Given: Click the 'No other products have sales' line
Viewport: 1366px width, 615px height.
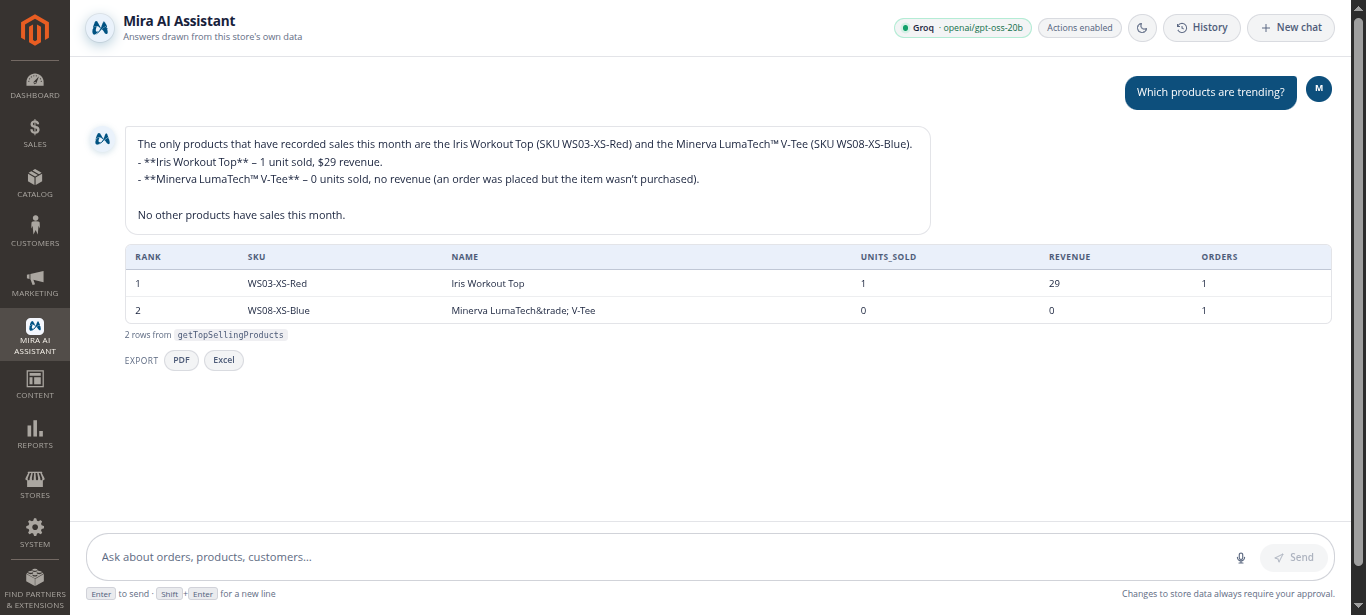Looking at the screenshot, I should tap(241, 215).
